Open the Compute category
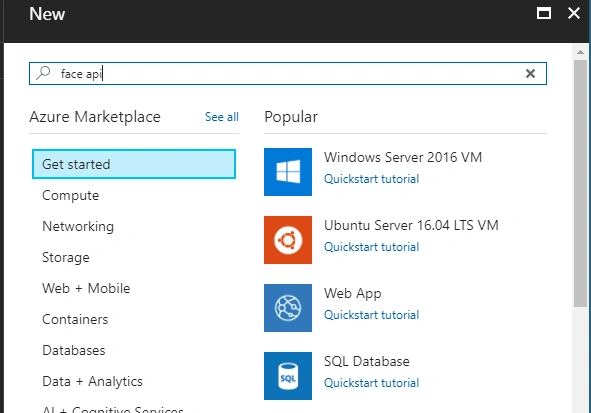The height and width of the screenshot is (413, 591). [x=70, y=195]
